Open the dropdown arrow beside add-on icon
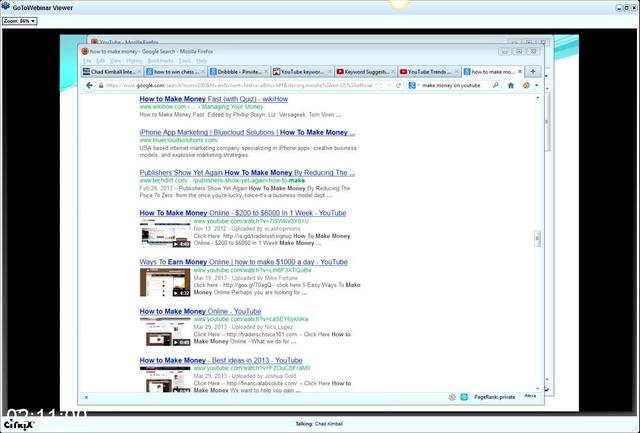The height and width of the screenshot is (433, 640). (x=536, y=85)
